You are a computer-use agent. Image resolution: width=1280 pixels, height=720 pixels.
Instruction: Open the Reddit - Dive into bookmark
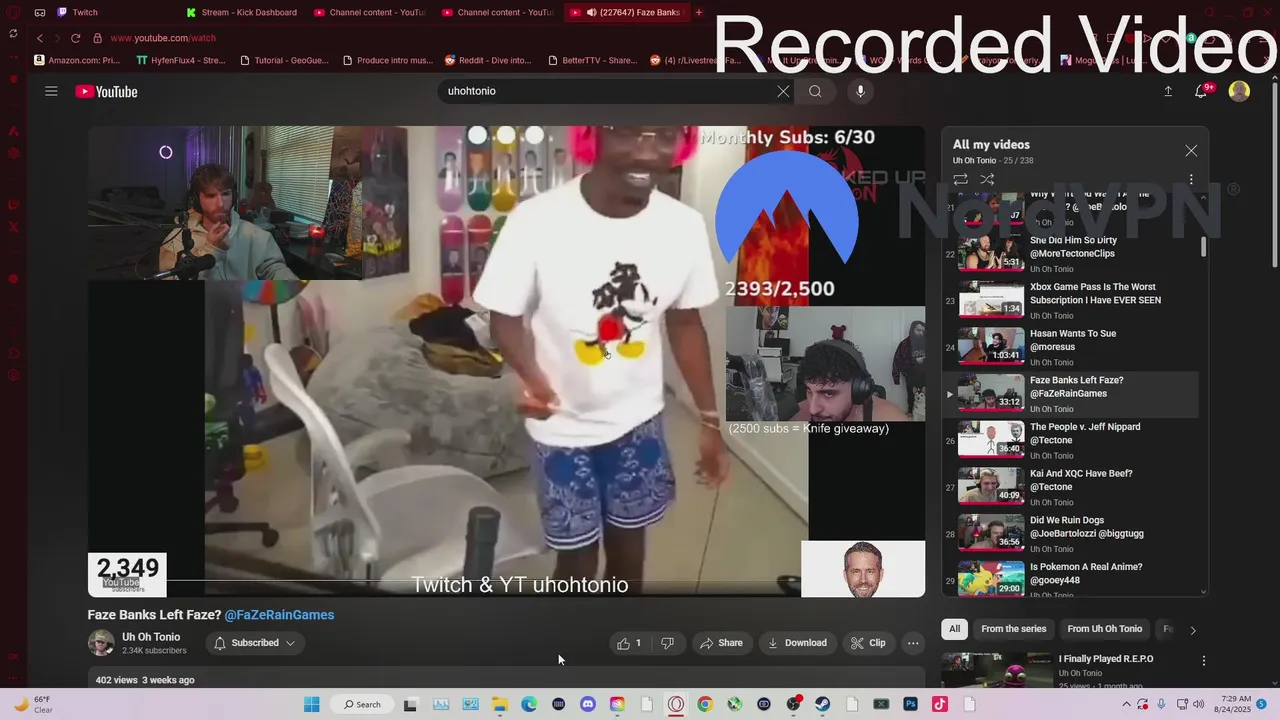(x=488, y=60)
